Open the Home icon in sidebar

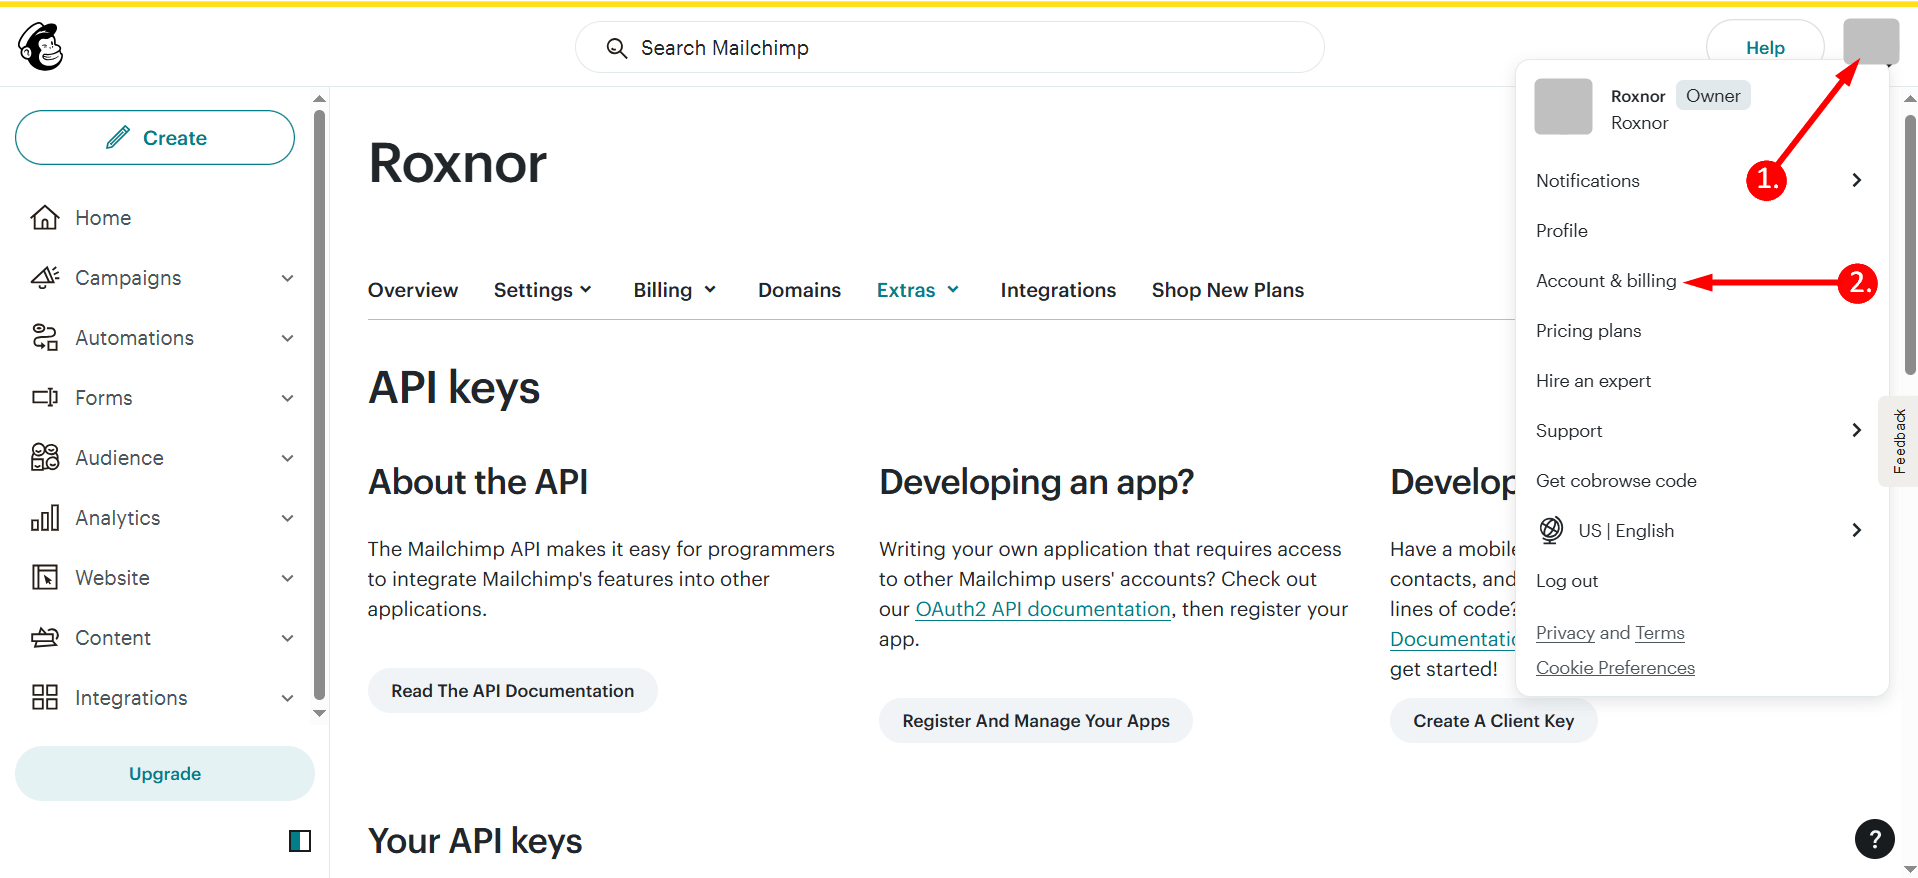click(x=45, y=218)
